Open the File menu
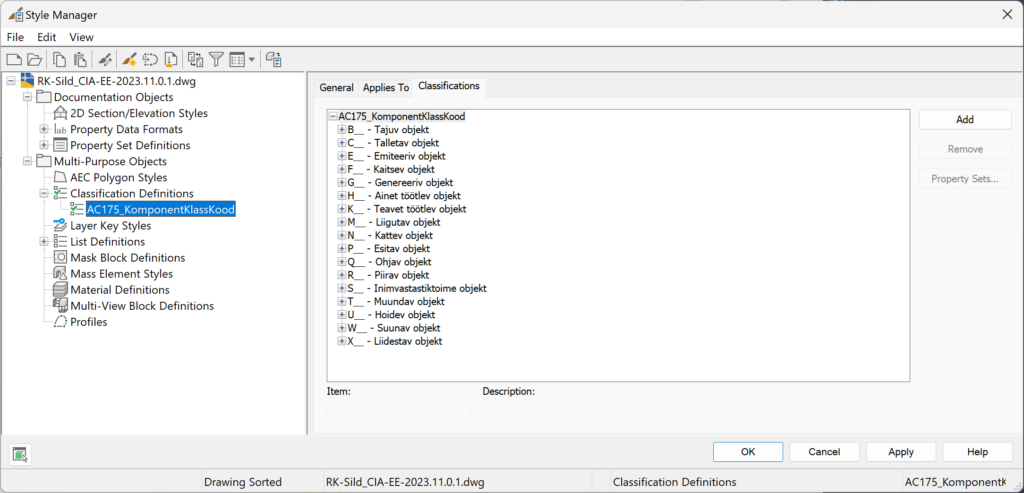The image size is (1024, 493). 15,37
